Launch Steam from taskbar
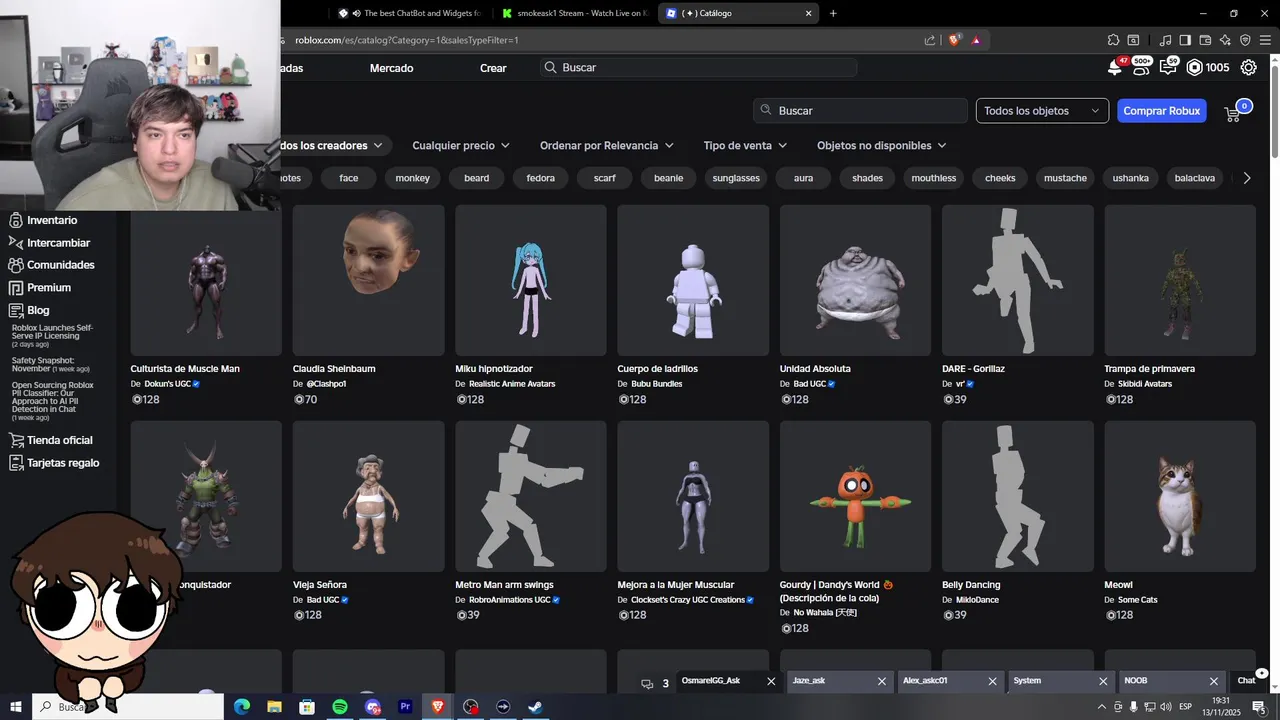The width and height of the screenshot is (1280, 720). 535,707
